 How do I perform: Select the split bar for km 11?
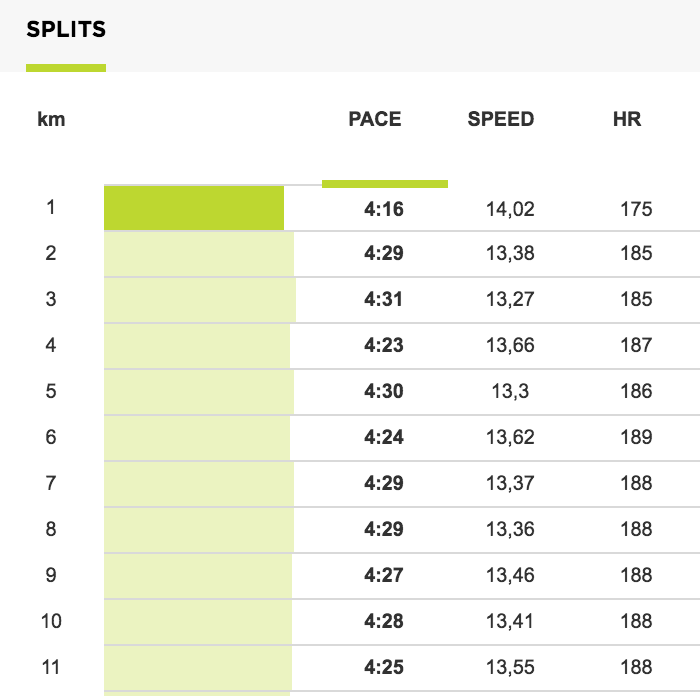(198, 668)
